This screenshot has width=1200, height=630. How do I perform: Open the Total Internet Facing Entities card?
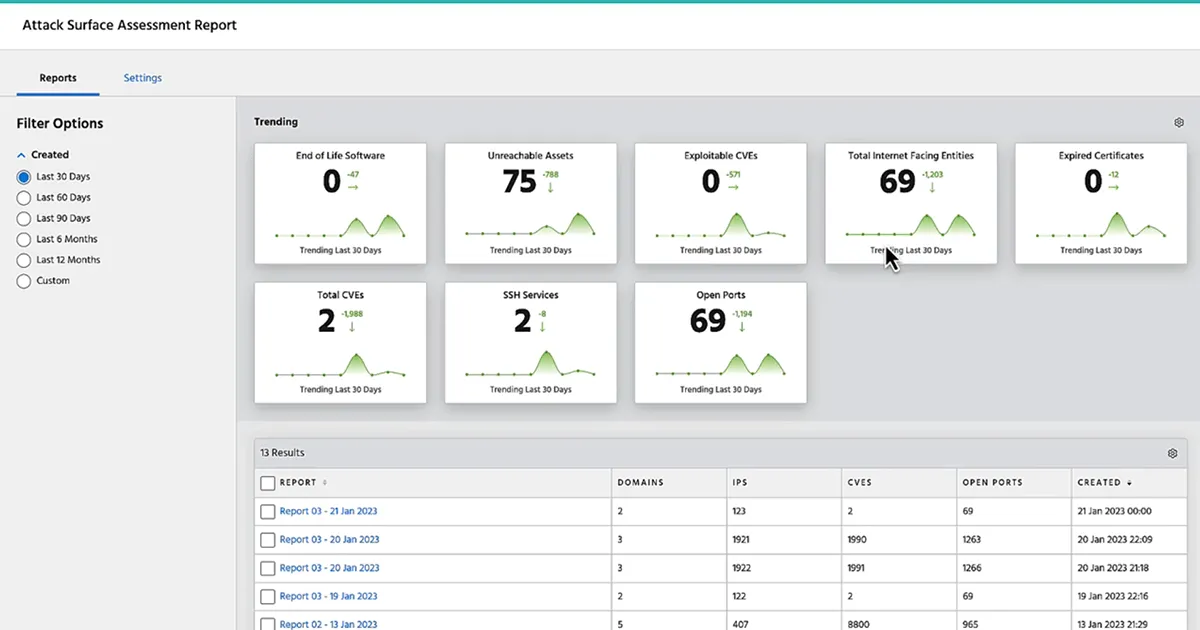coord(910,204)
